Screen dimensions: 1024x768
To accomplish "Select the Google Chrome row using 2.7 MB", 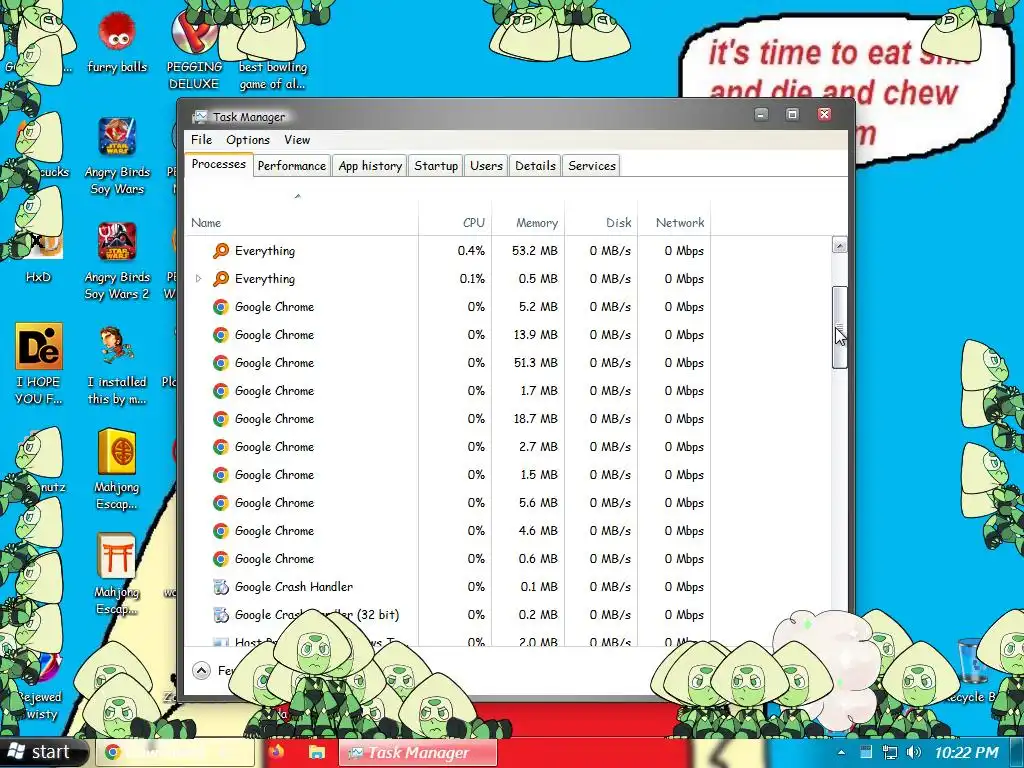I will 447,447.
